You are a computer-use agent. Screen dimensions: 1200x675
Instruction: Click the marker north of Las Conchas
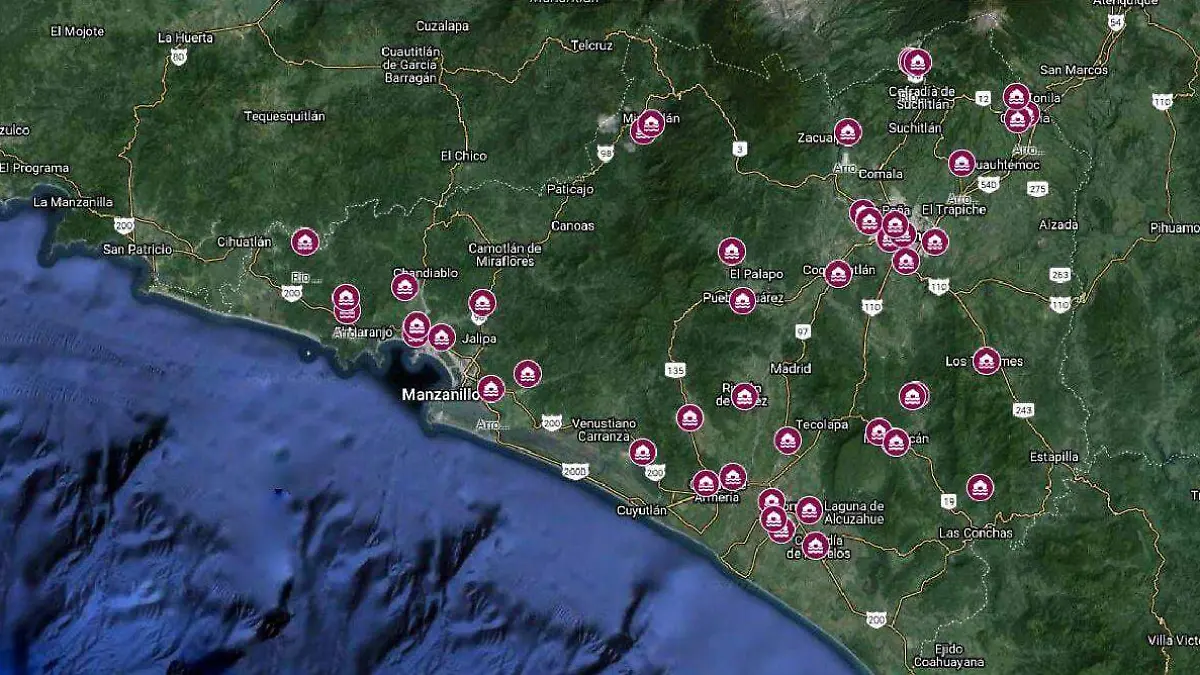980,488
